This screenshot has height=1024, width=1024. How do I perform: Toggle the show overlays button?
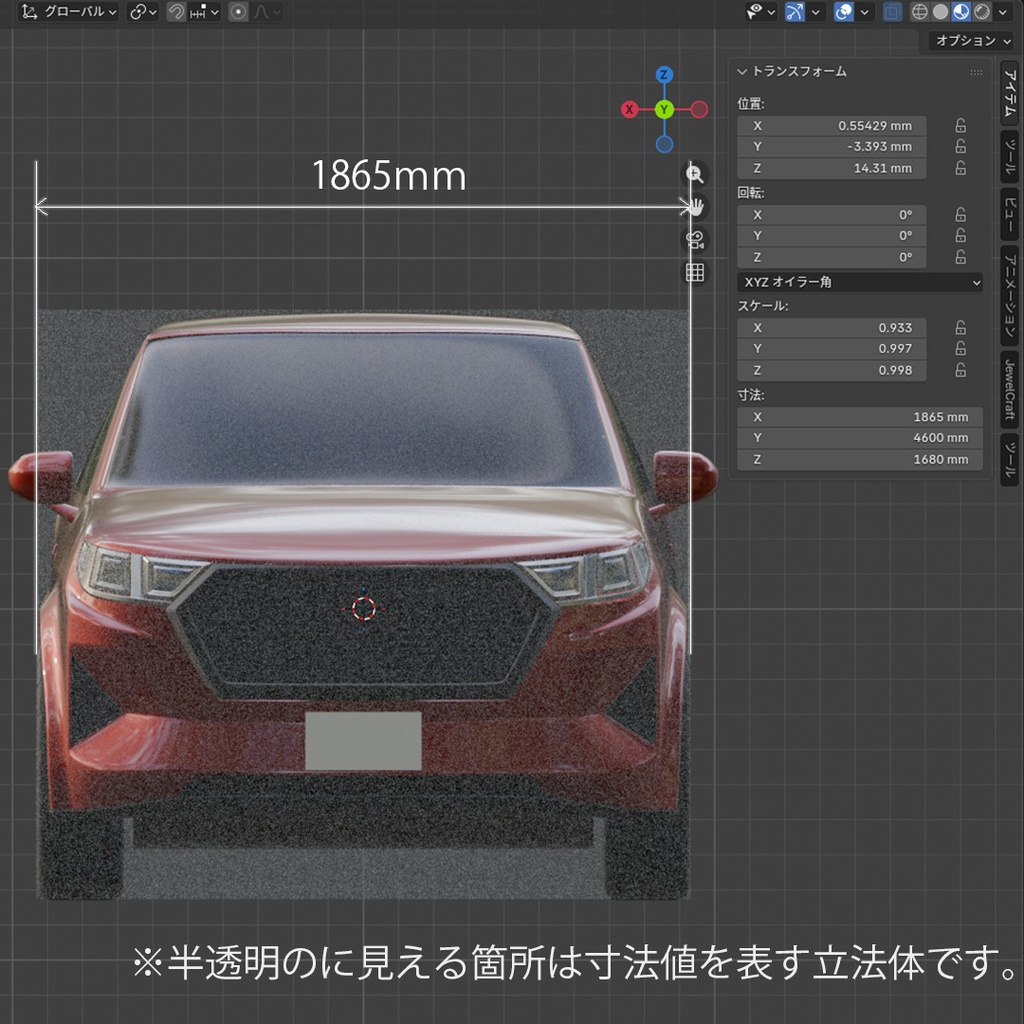coord(844,12)
